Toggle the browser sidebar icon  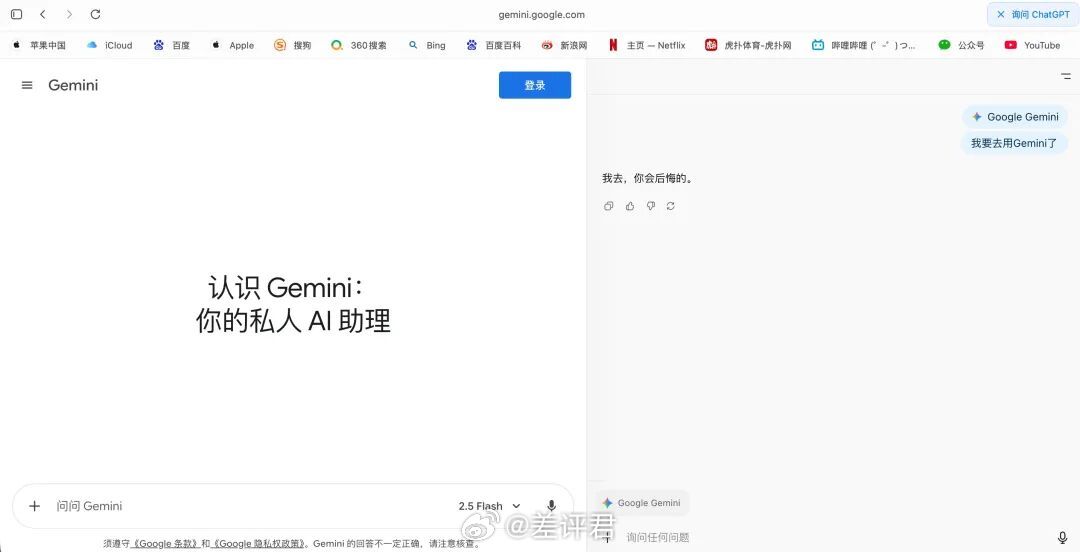[x=17, y=14]
